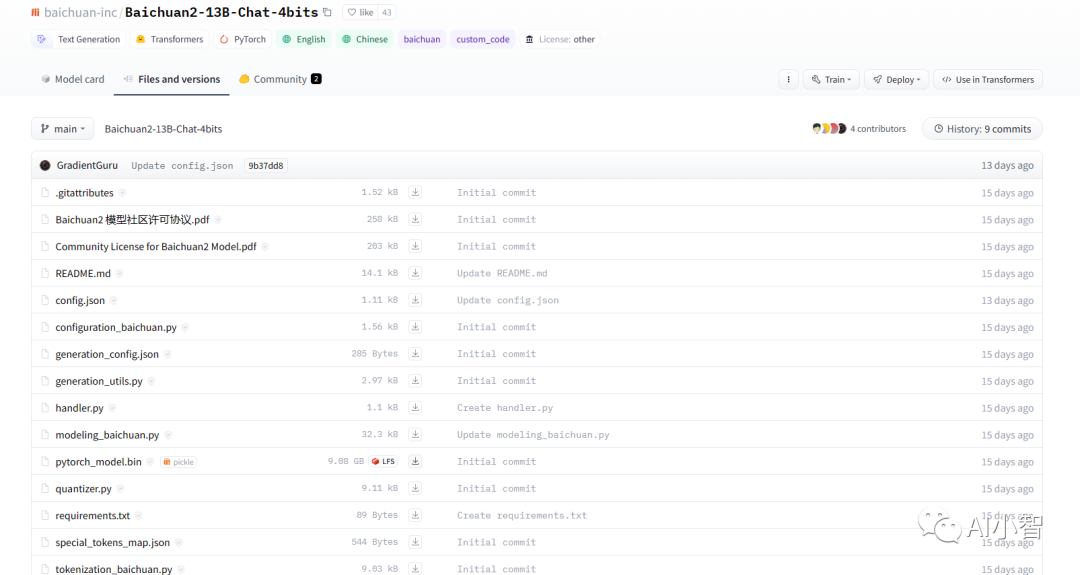Open requirements.txt file
This screenshot has height=575, width=1080.
[92, 515]
